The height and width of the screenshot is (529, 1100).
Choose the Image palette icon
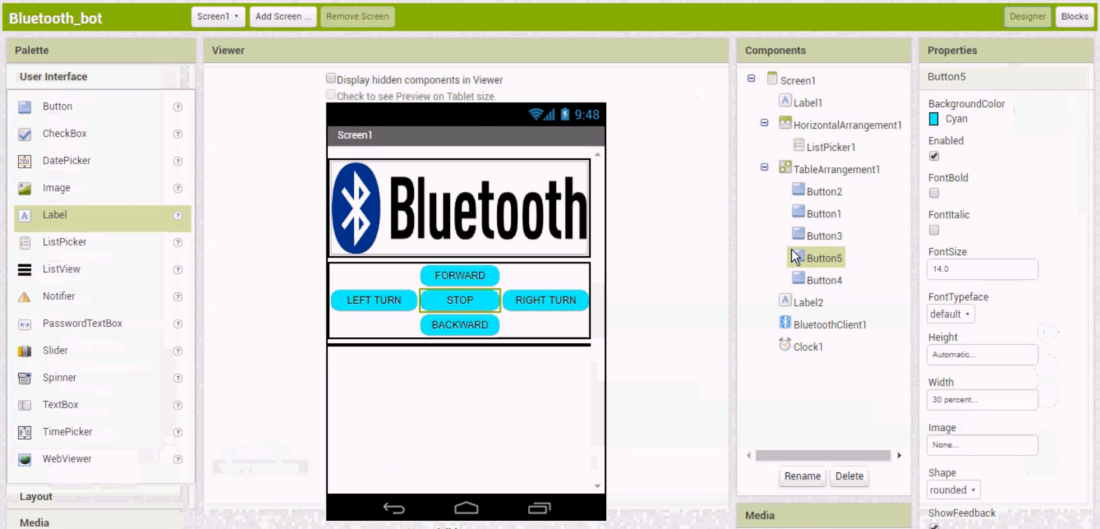tap(25, 189)
